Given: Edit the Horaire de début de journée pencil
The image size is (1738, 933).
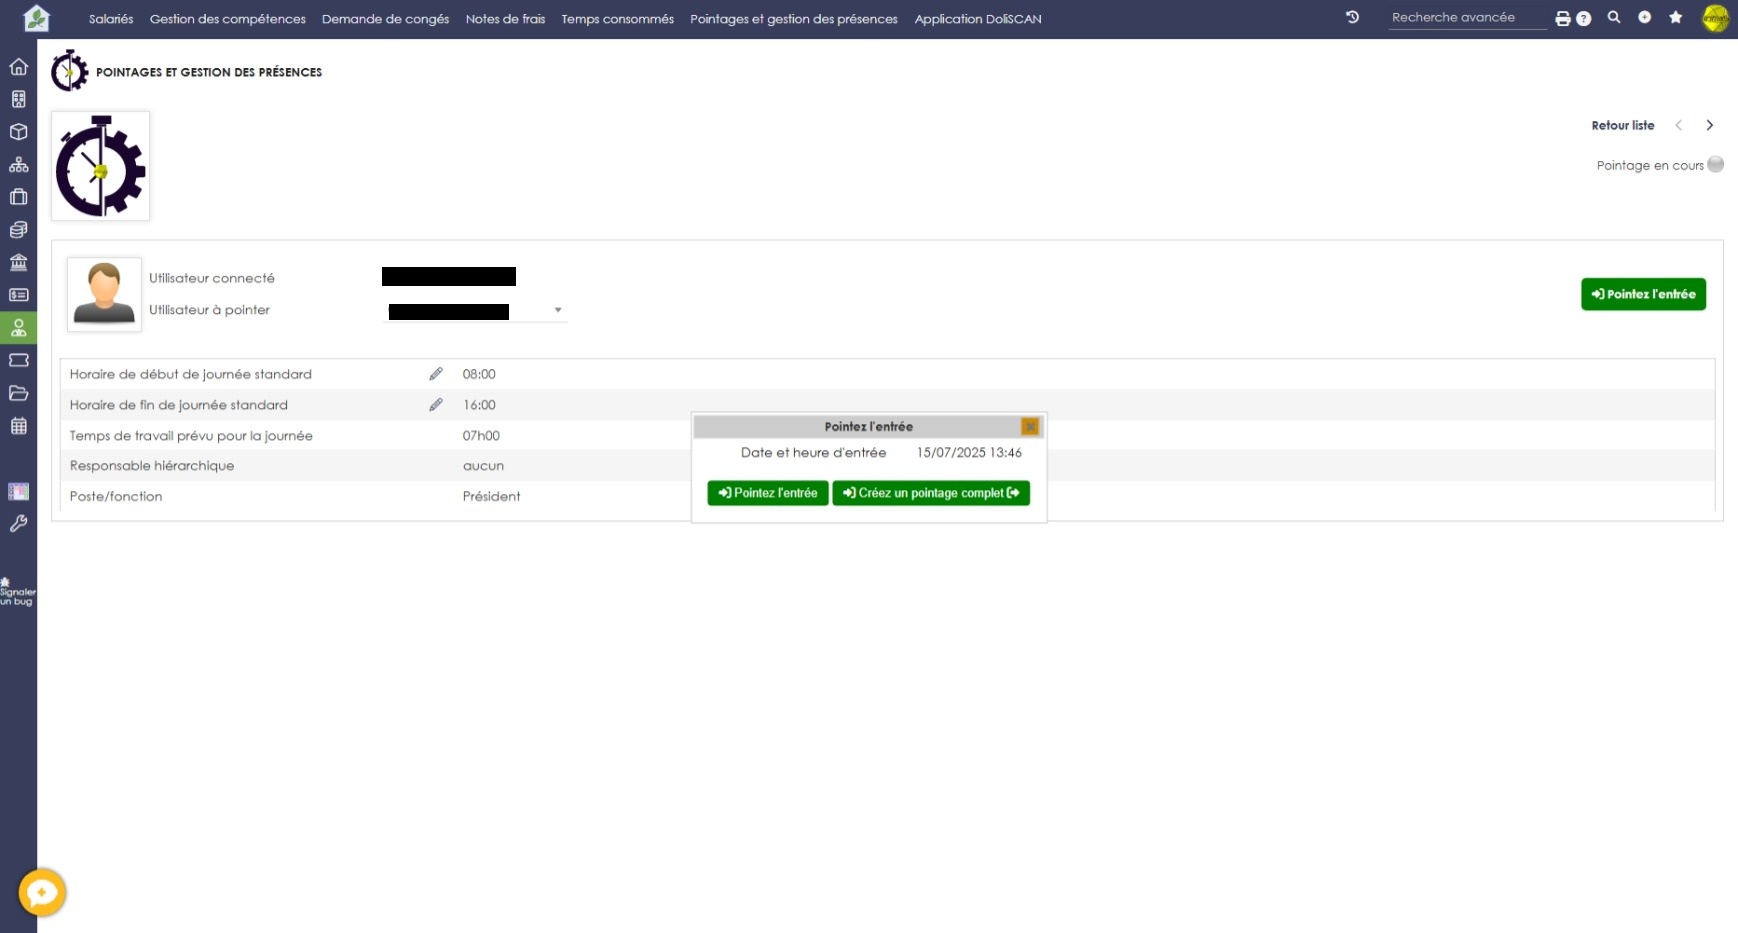Looking at the screenshot, I should coord(436,374).
